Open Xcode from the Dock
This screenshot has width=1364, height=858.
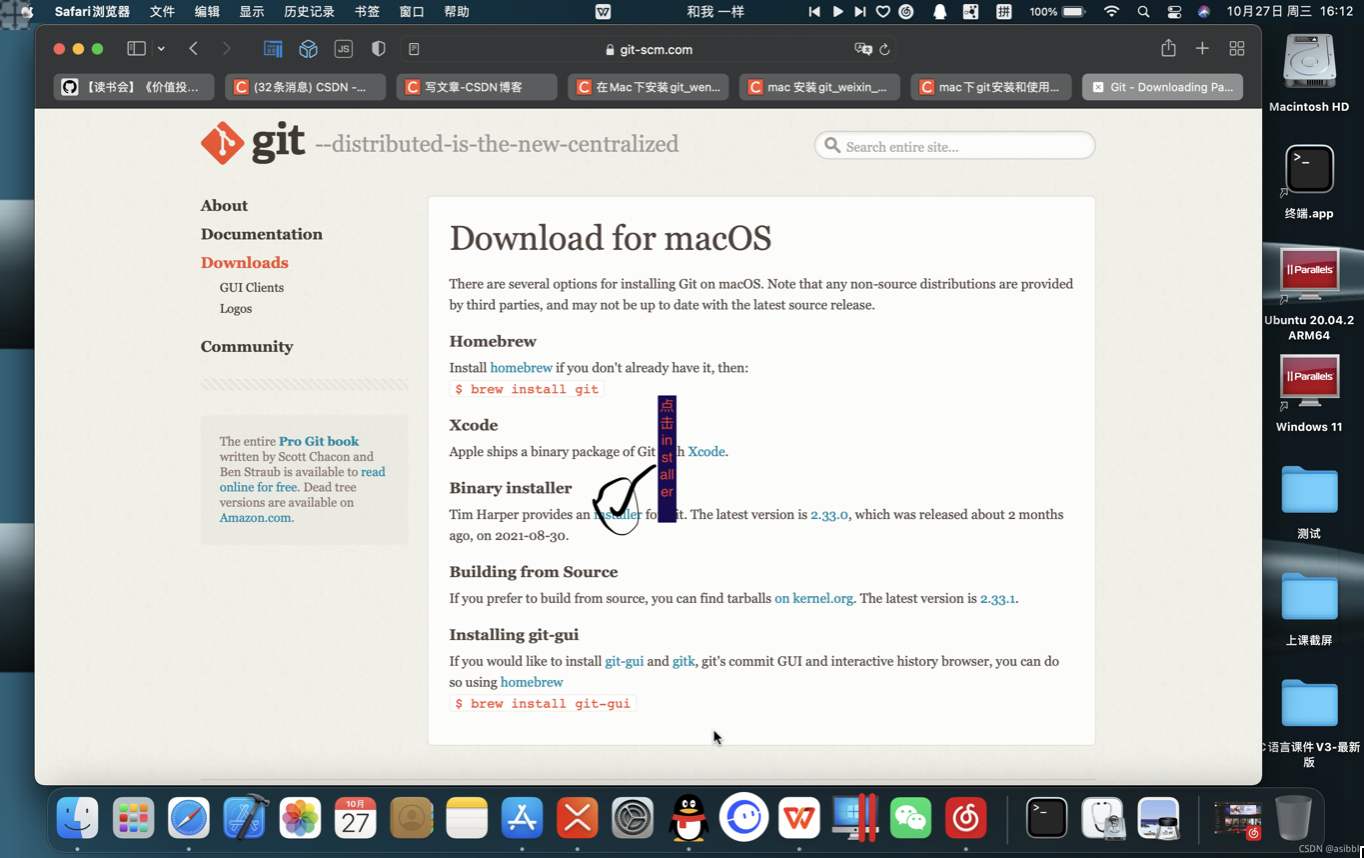click(x=245, y=818)
